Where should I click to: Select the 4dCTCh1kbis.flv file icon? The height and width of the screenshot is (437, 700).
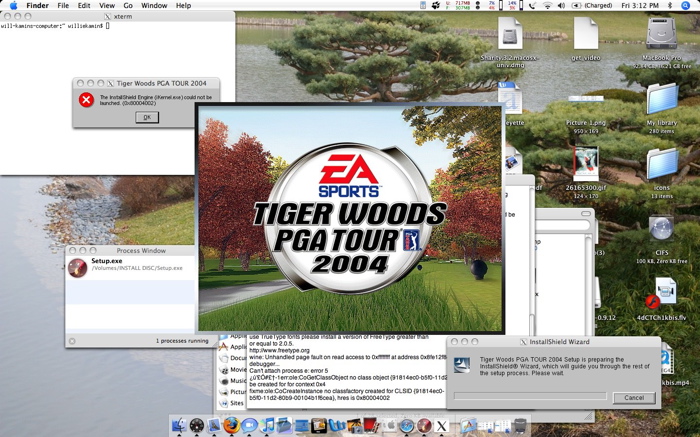(x=662, y=294)
